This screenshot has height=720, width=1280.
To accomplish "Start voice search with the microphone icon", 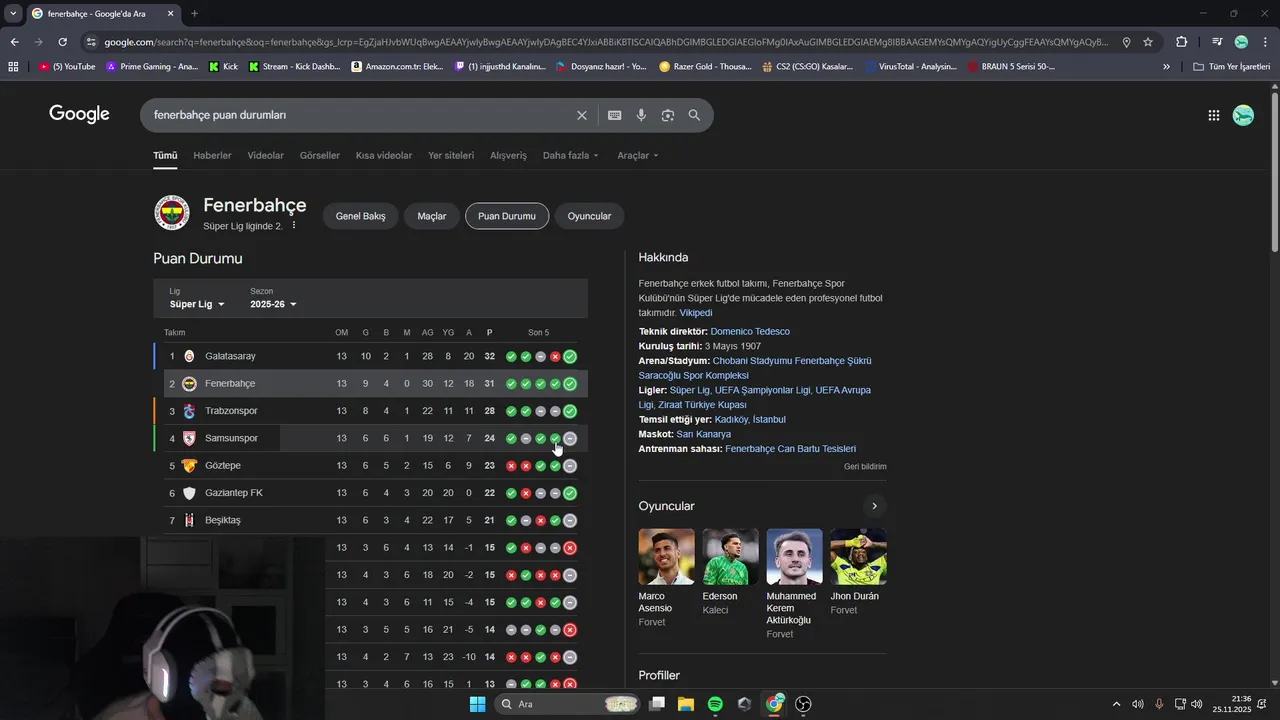I will 641,115.
